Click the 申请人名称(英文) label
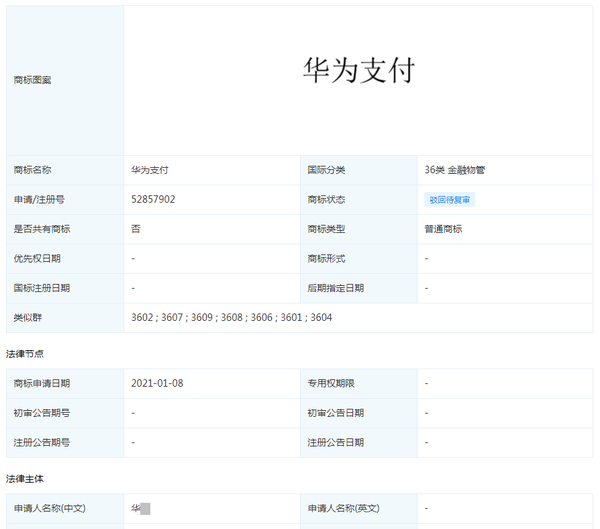 344,508
